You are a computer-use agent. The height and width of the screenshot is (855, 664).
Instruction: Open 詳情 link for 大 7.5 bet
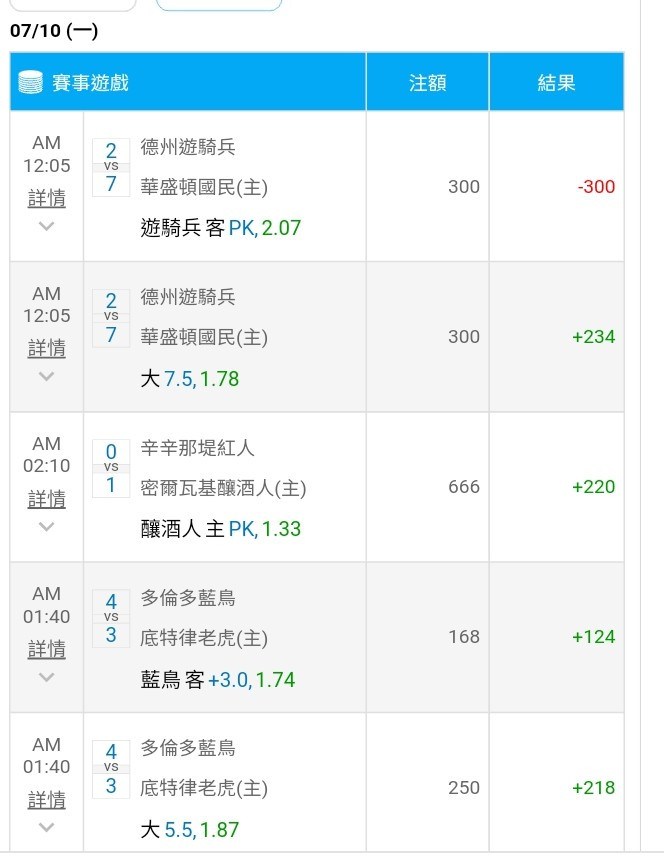pos(47,348)
